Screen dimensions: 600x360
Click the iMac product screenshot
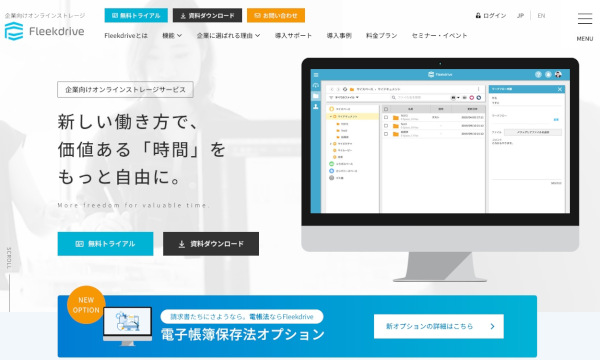pos(440,170)
